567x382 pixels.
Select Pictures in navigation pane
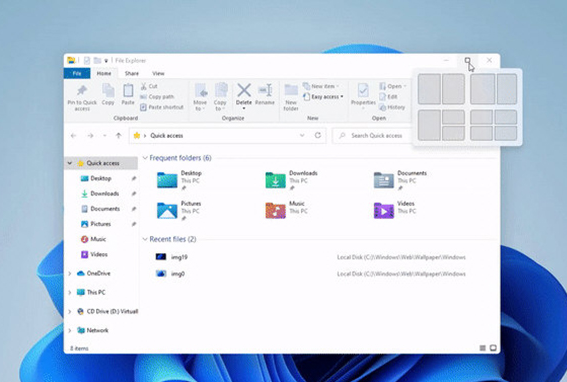[101, 224]
